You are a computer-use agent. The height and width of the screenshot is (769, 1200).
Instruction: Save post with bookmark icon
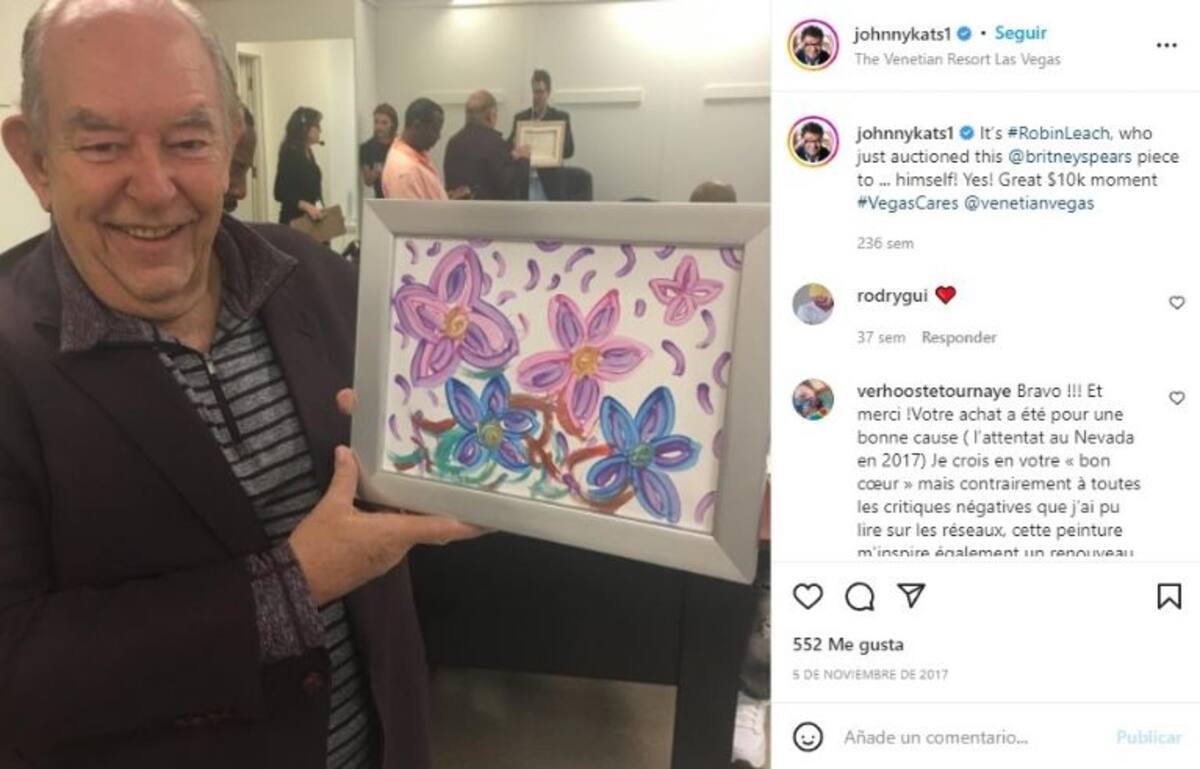pos(1168,596)
